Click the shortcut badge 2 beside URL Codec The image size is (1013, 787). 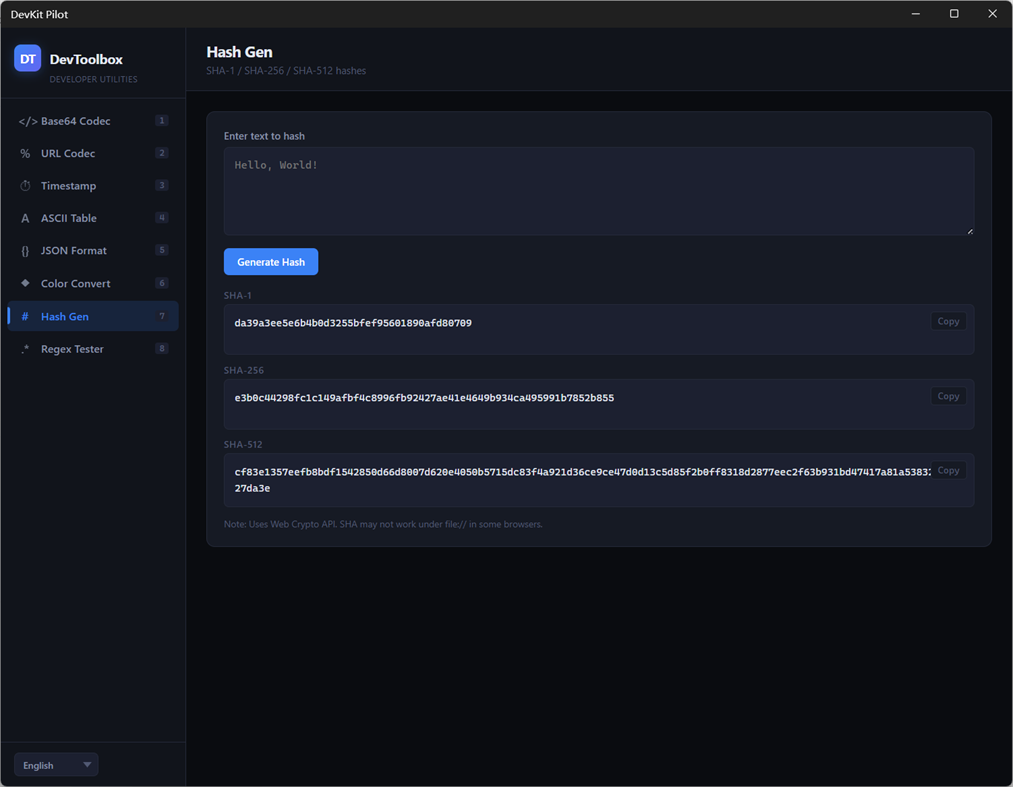[162, 153]
